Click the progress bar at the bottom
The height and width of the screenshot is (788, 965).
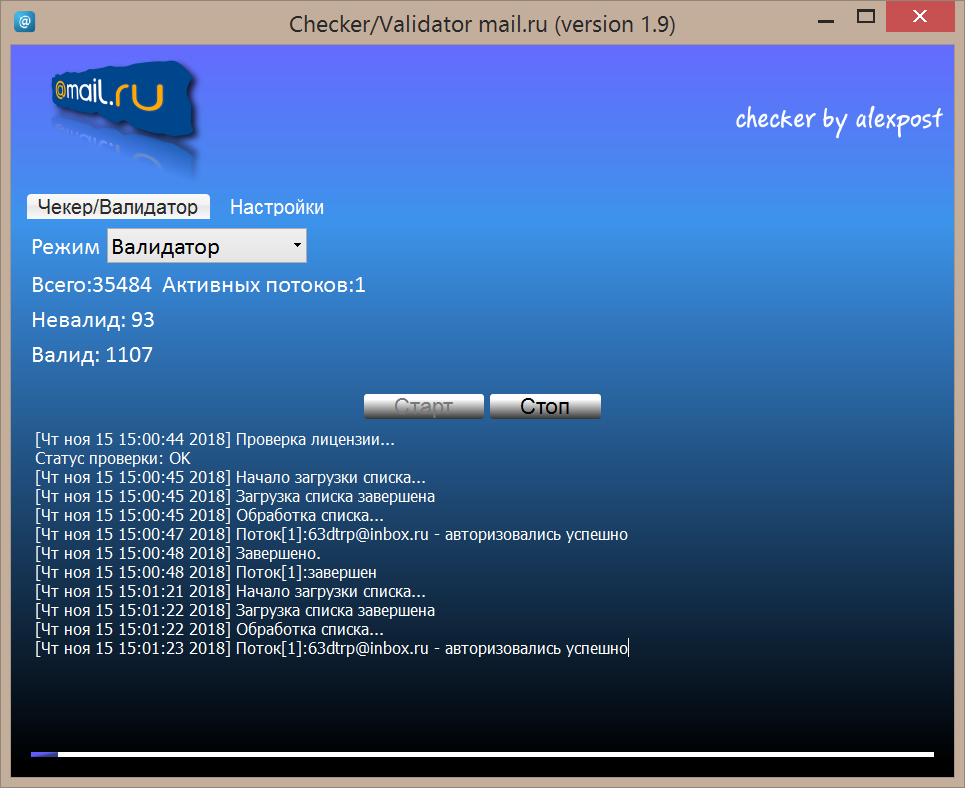(x=482, y=754)
